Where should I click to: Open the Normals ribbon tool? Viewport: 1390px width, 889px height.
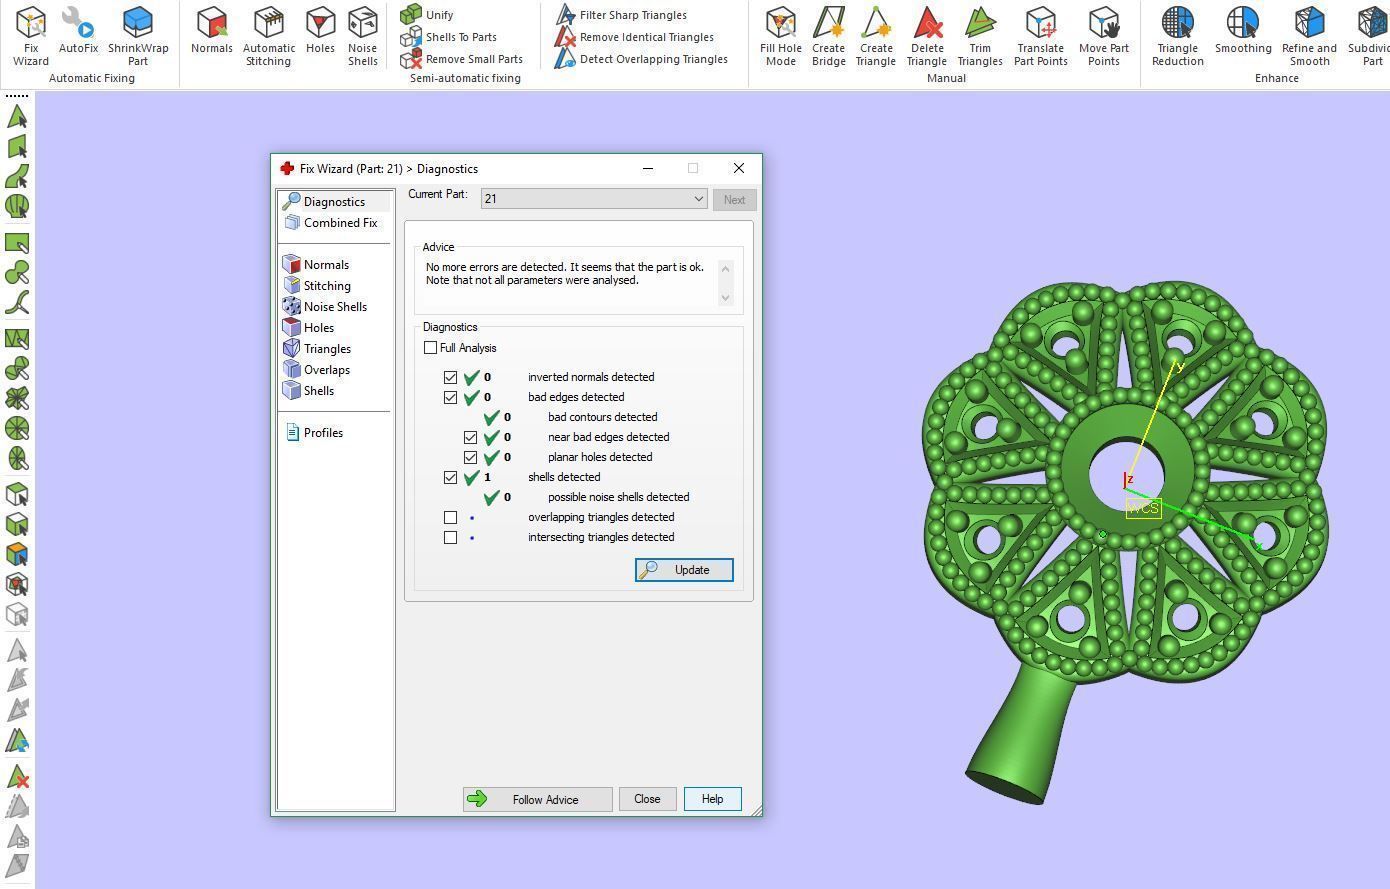212,30
